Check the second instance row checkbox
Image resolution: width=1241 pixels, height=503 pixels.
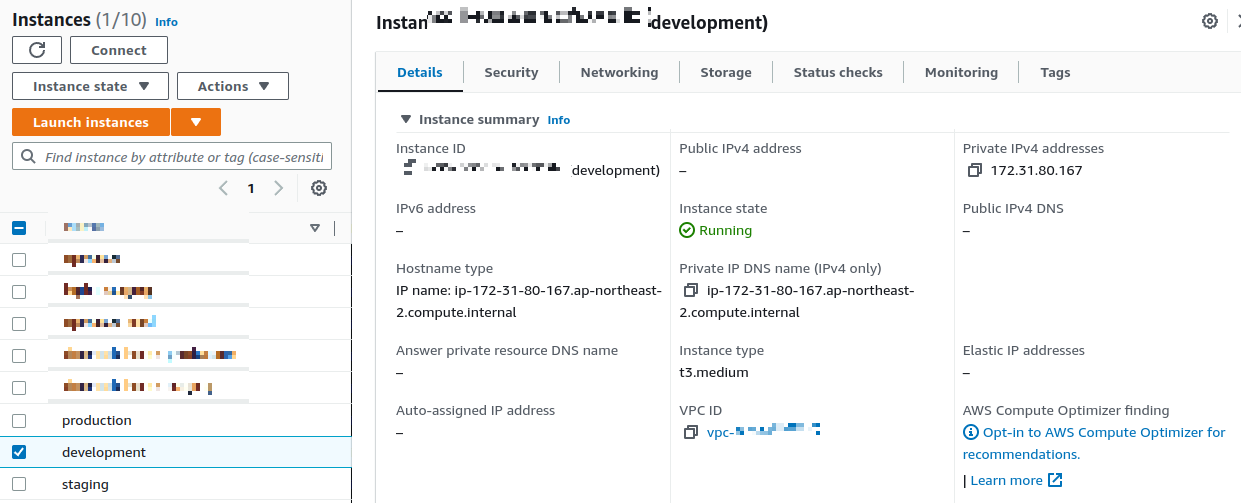[19, 292]
